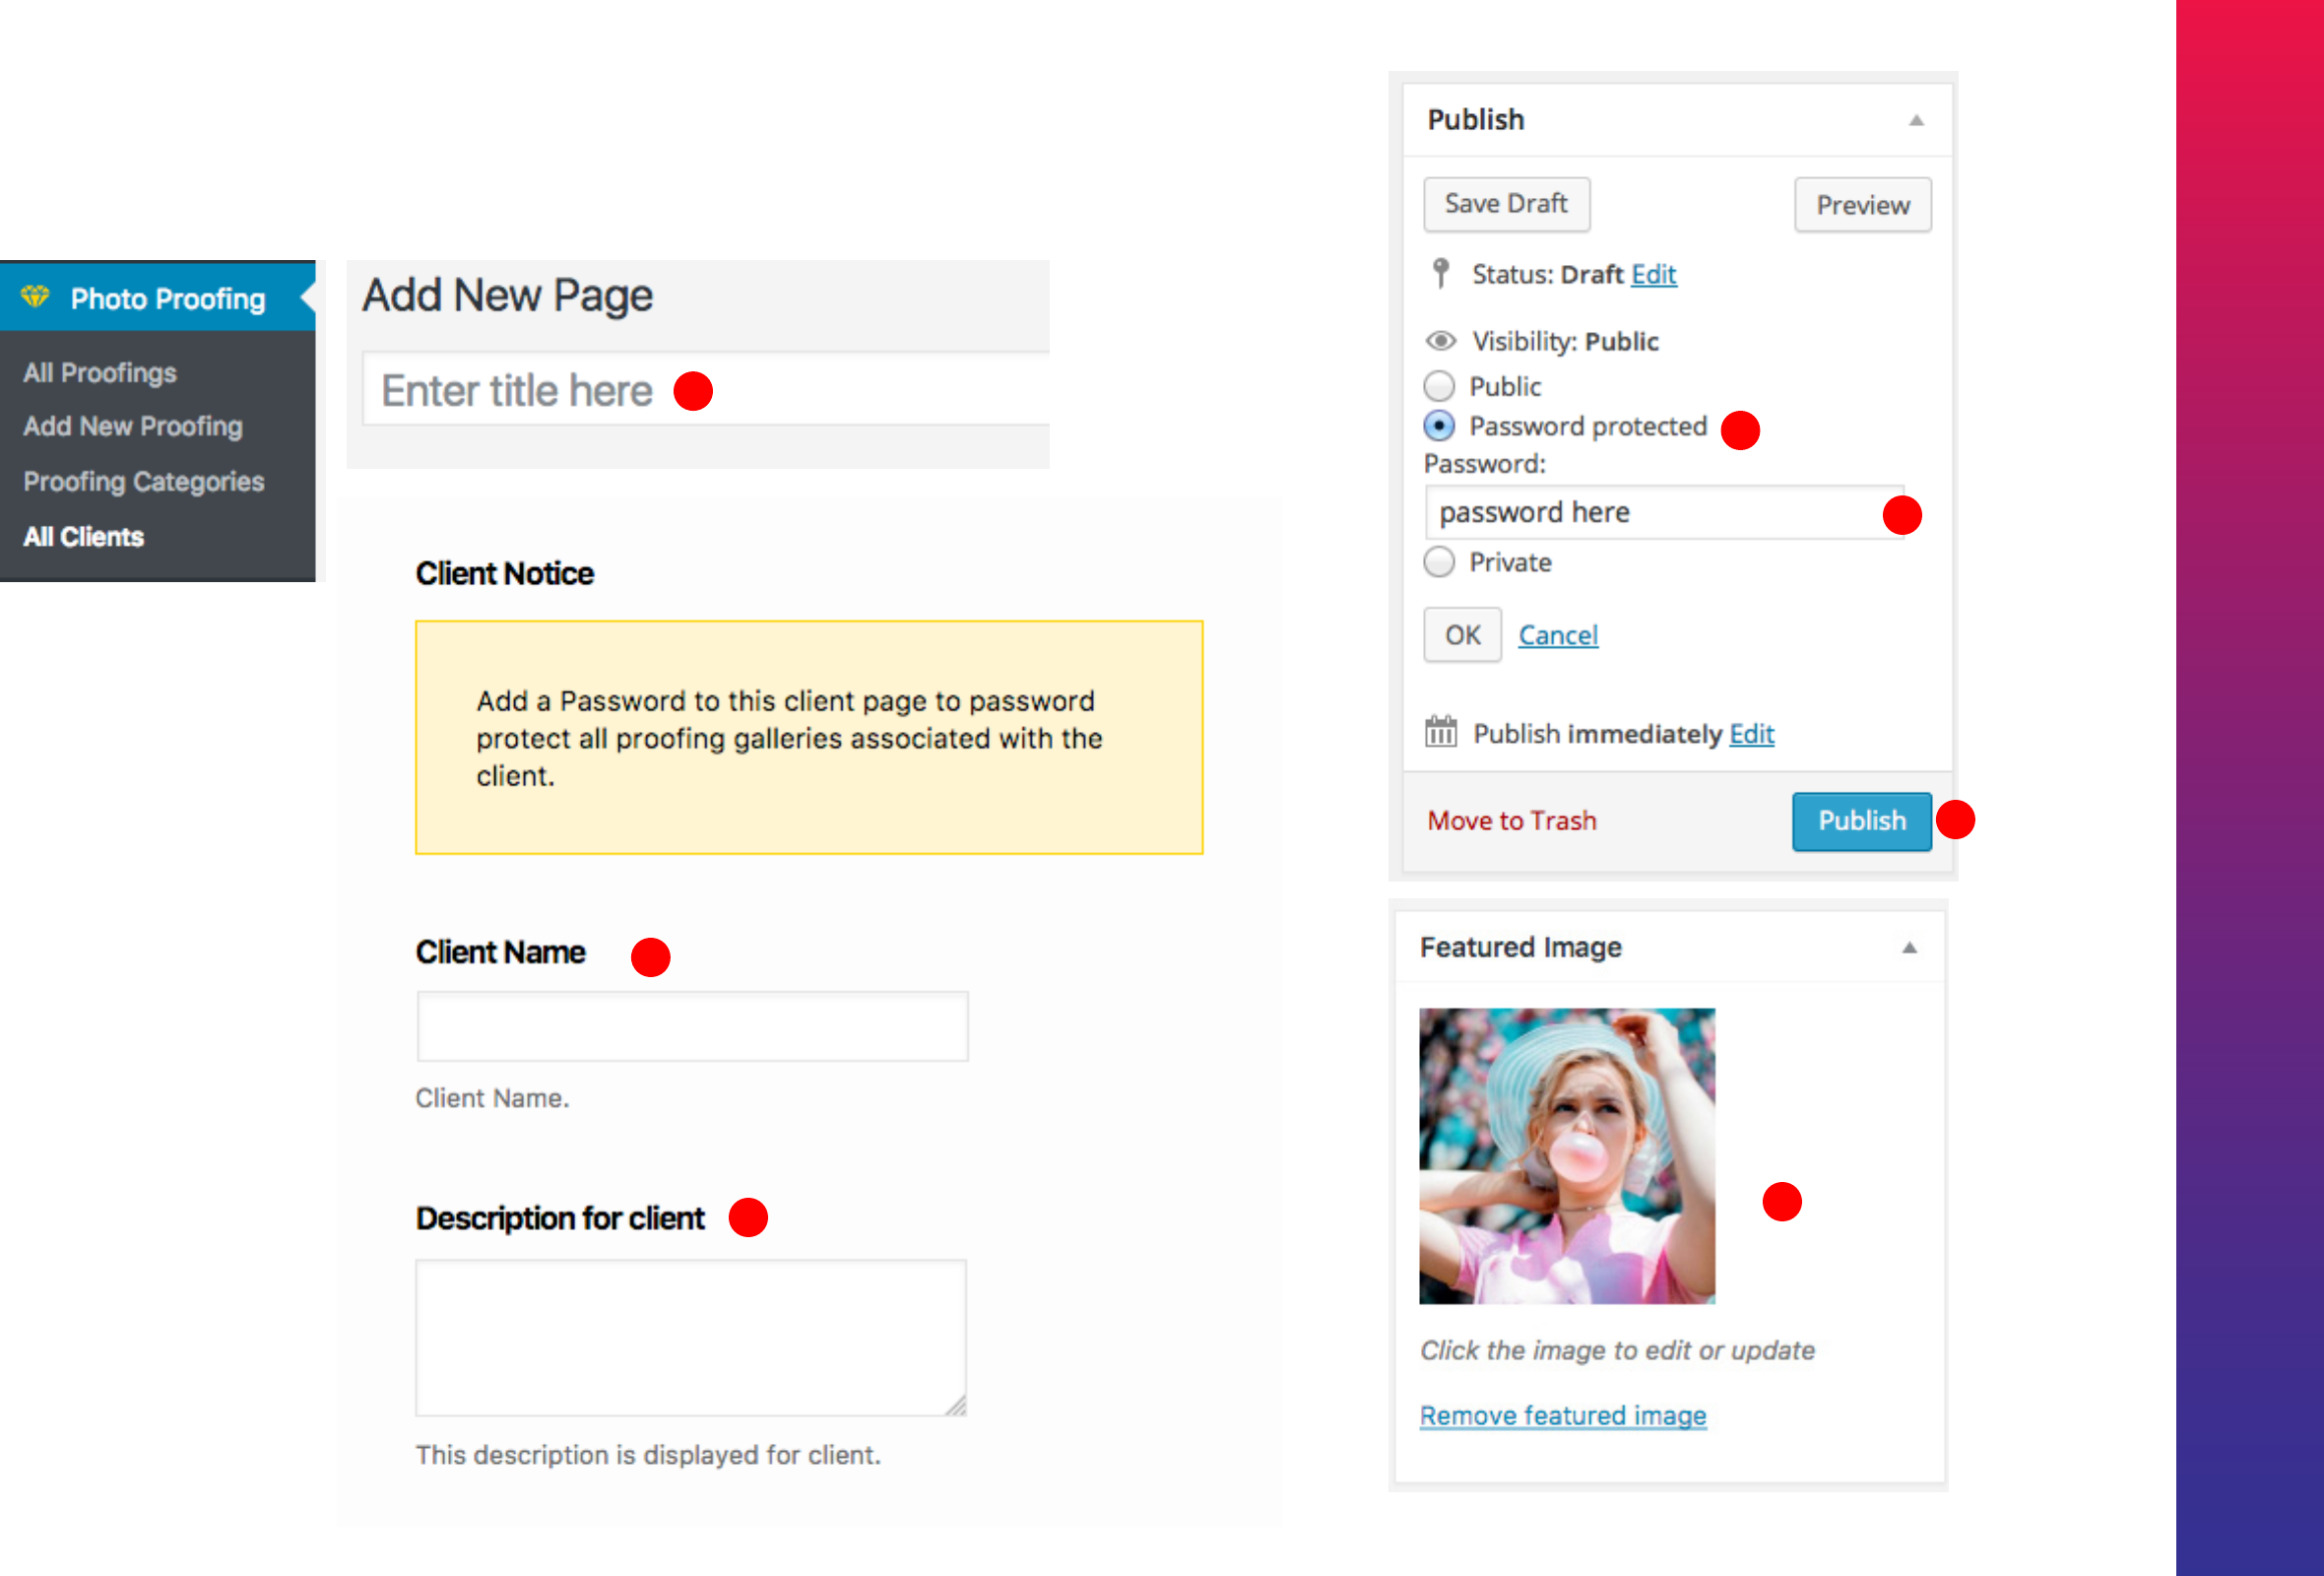
Task: Go to Add New Proofing
Action: point(133,426)
